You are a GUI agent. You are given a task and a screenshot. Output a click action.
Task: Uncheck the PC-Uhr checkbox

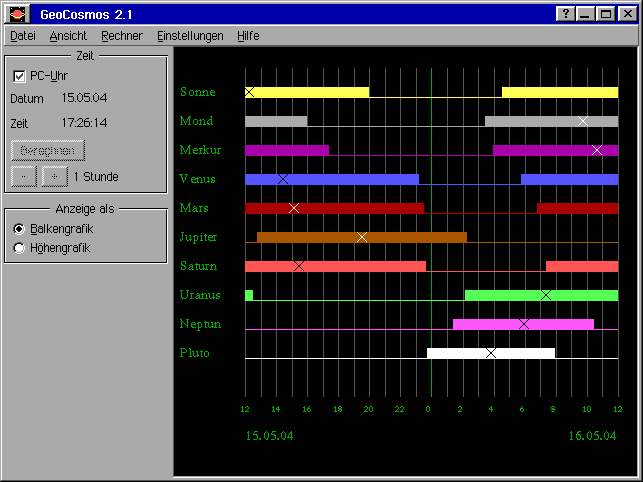19,76
